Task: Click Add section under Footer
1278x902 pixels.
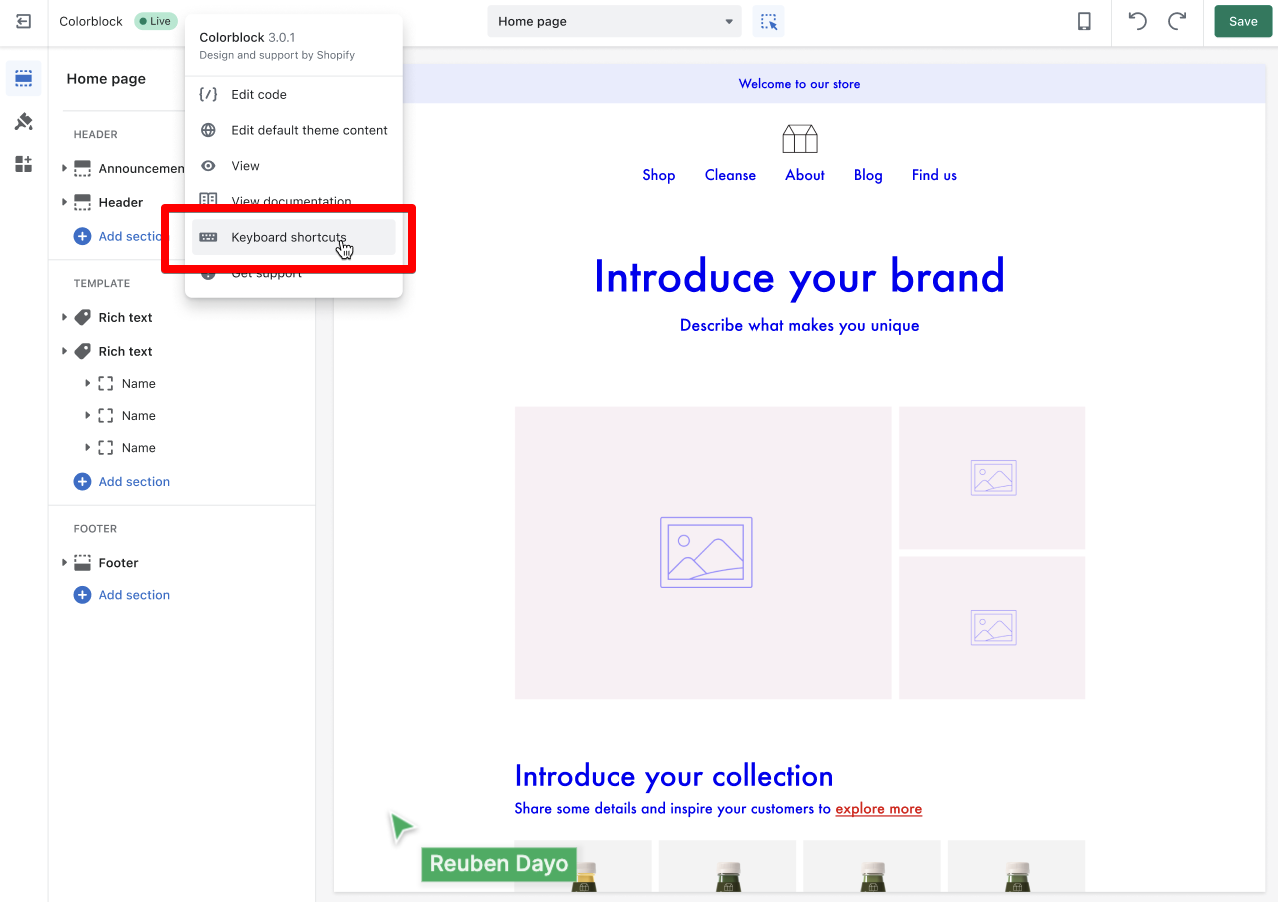Action: click(134, 595)
